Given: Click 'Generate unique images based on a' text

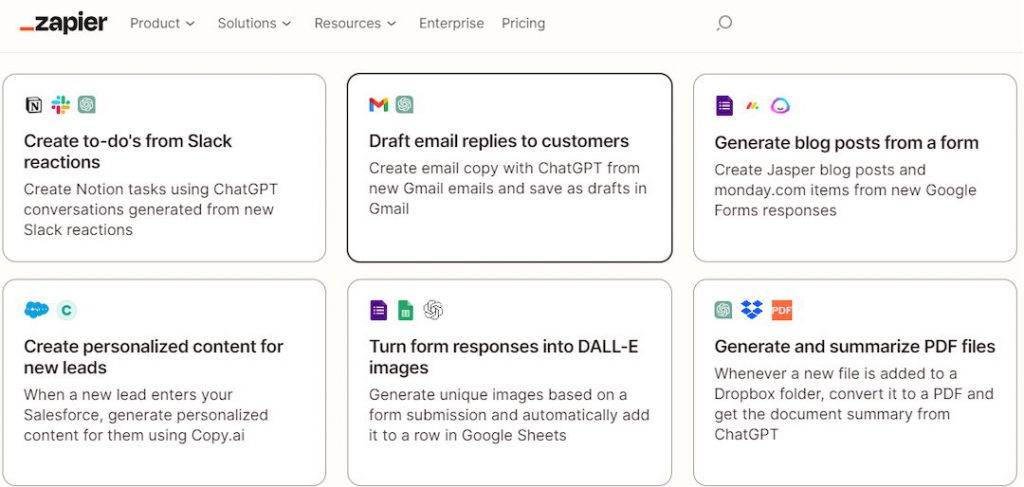Looking at the screenshot, I should [x=498, y=395].
